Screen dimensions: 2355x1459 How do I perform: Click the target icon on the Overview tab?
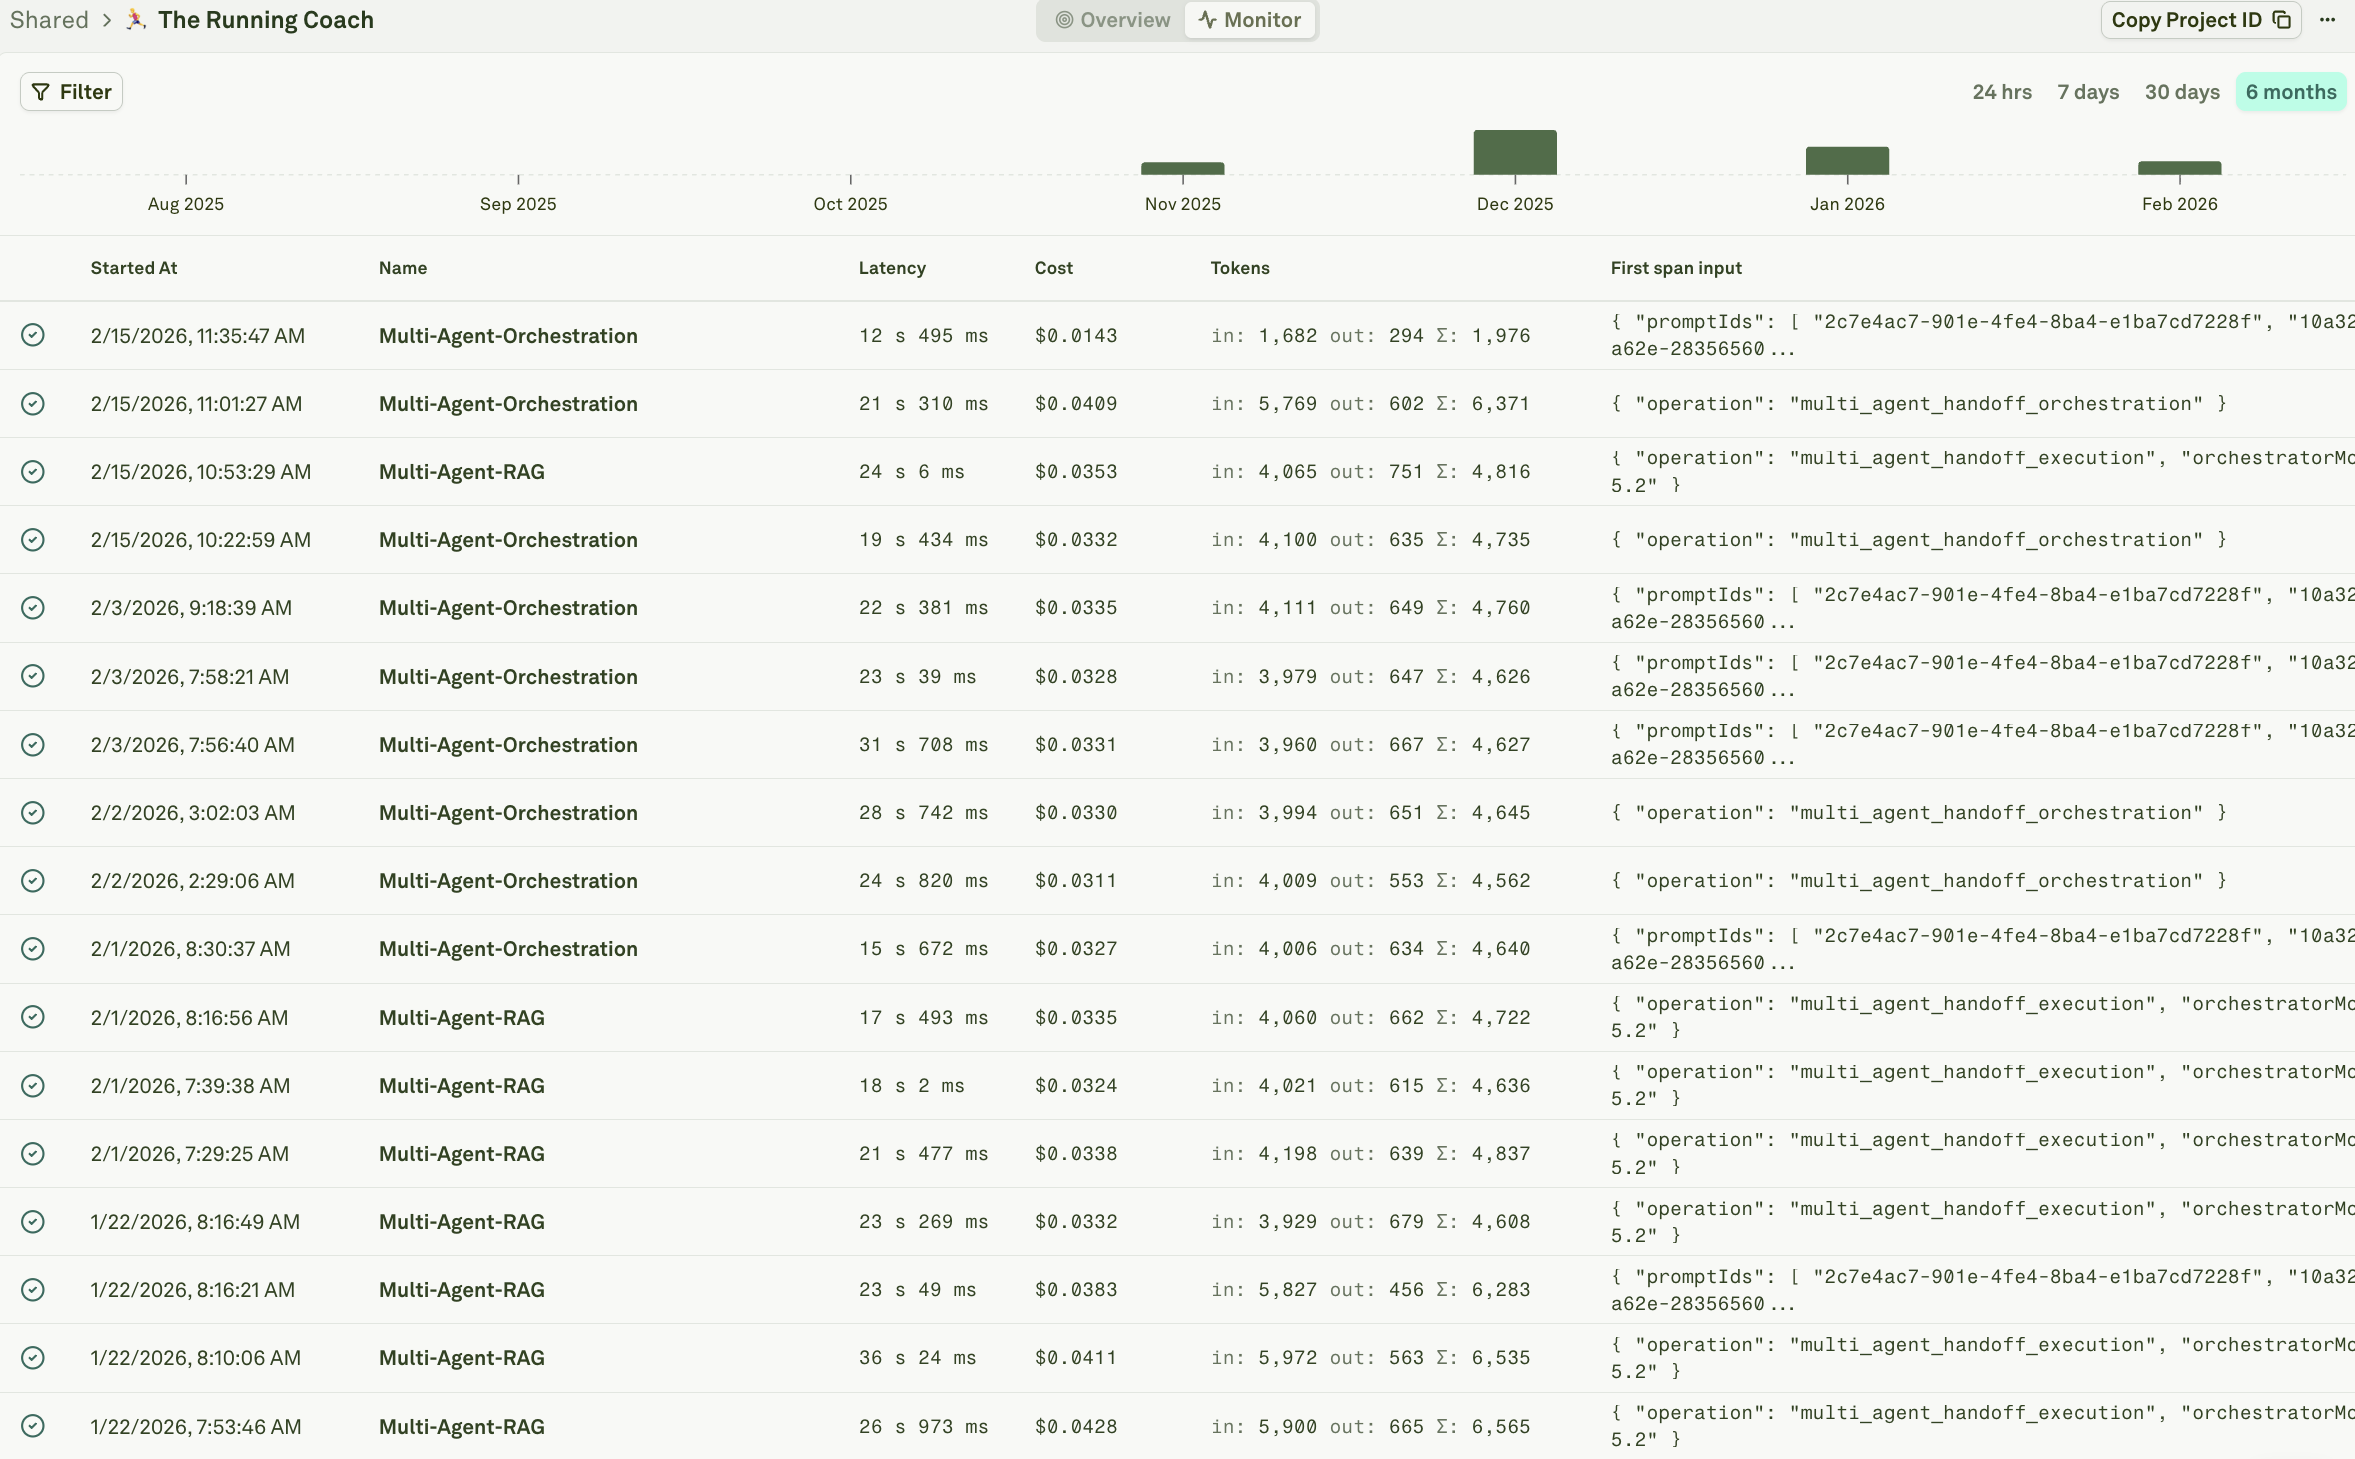tap(1064, 19)
